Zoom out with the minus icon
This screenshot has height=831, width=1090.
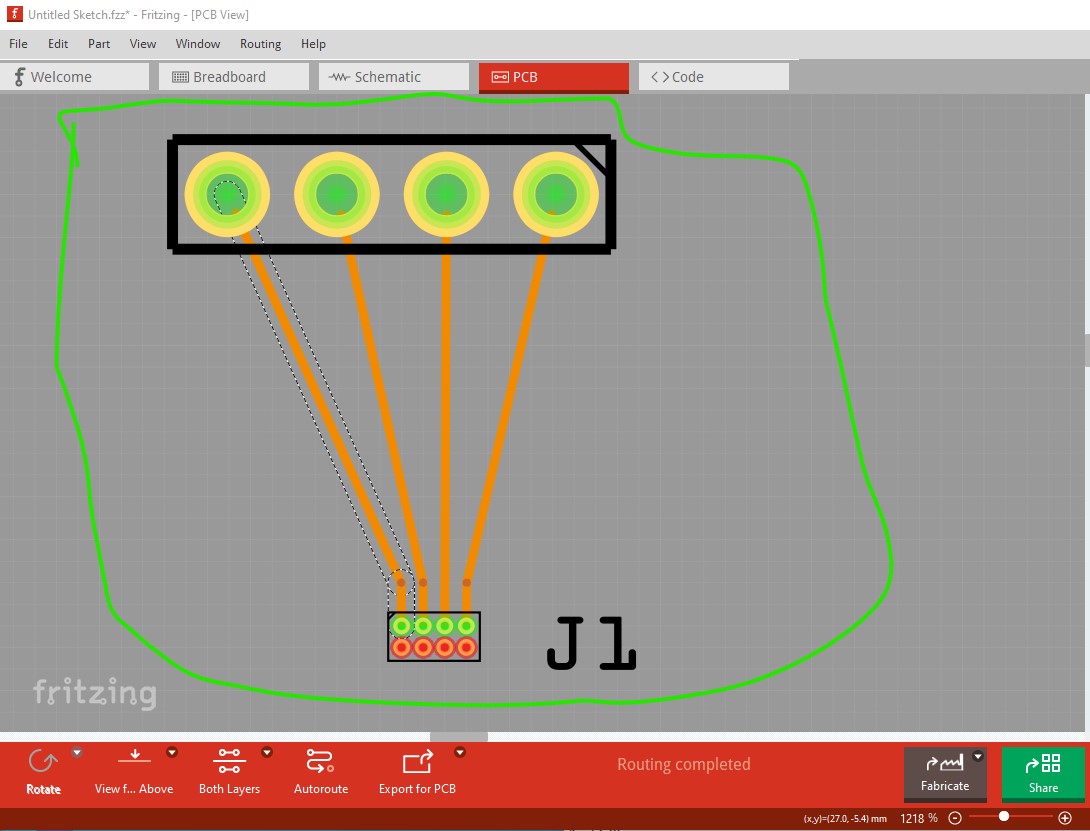955,818
